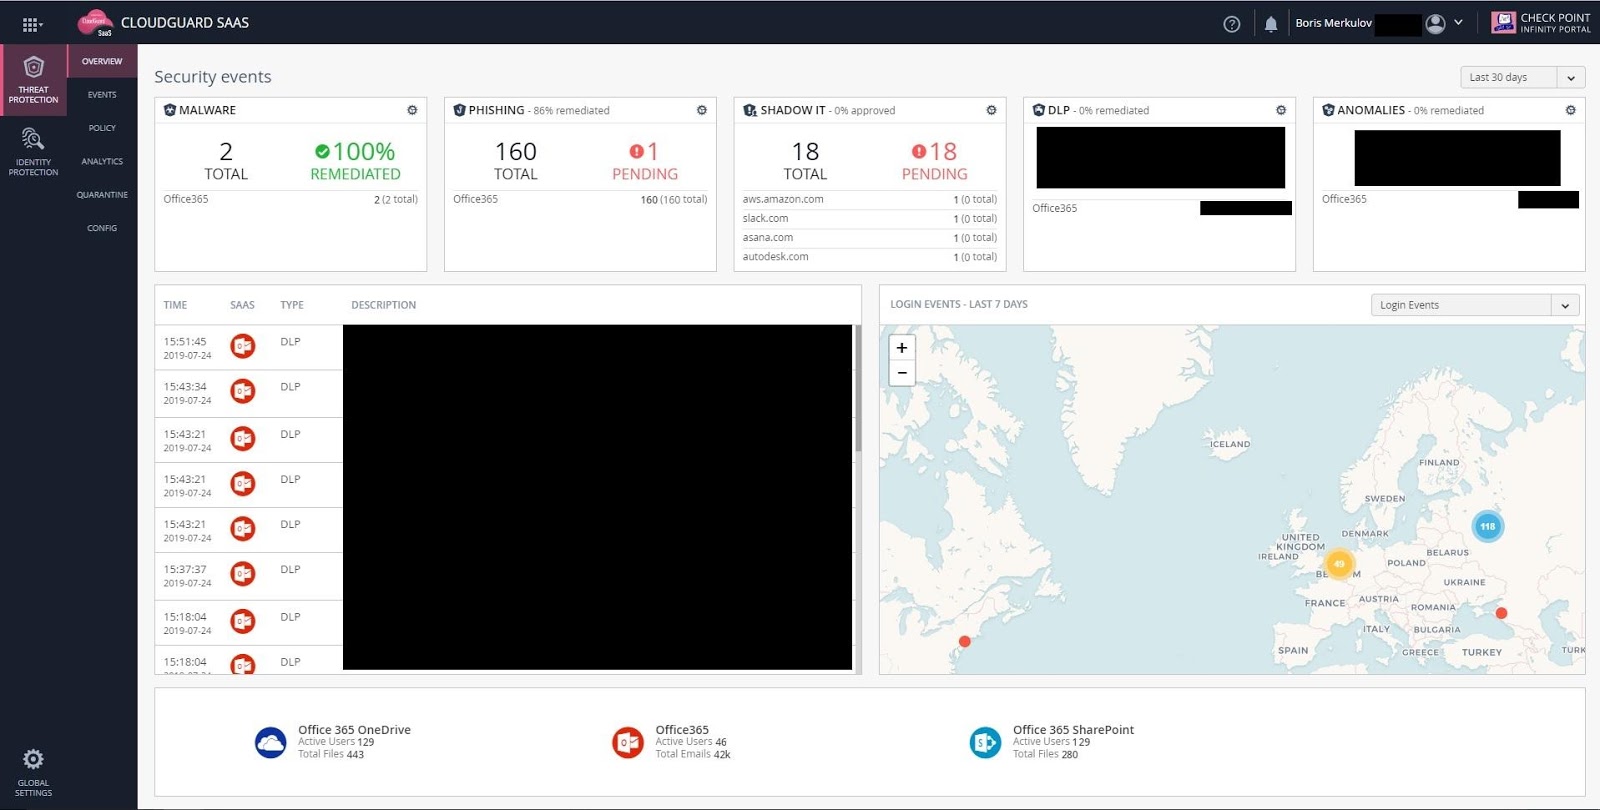The width and height of the screenshot is (1600, 810).
Task: Click the 18 Pending shadow IT stat
Action: 934,161
